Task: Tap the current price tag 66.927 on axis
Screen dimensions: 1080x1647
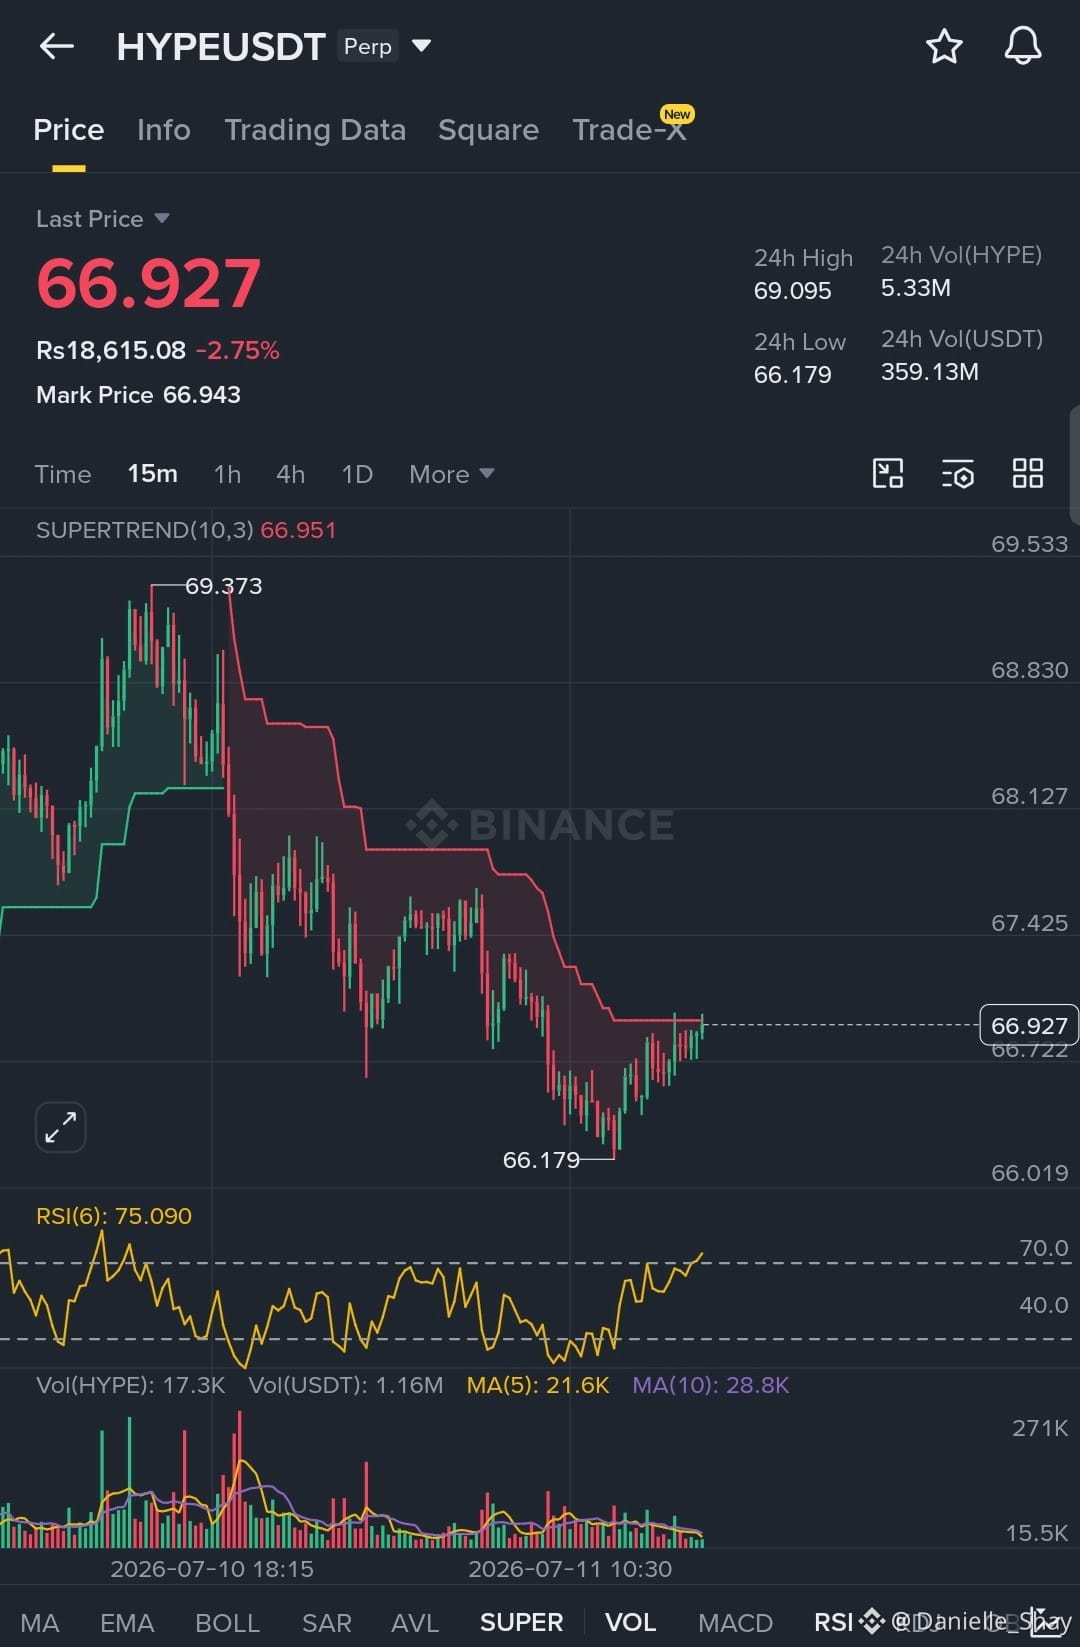Action: (1029, 1025)
